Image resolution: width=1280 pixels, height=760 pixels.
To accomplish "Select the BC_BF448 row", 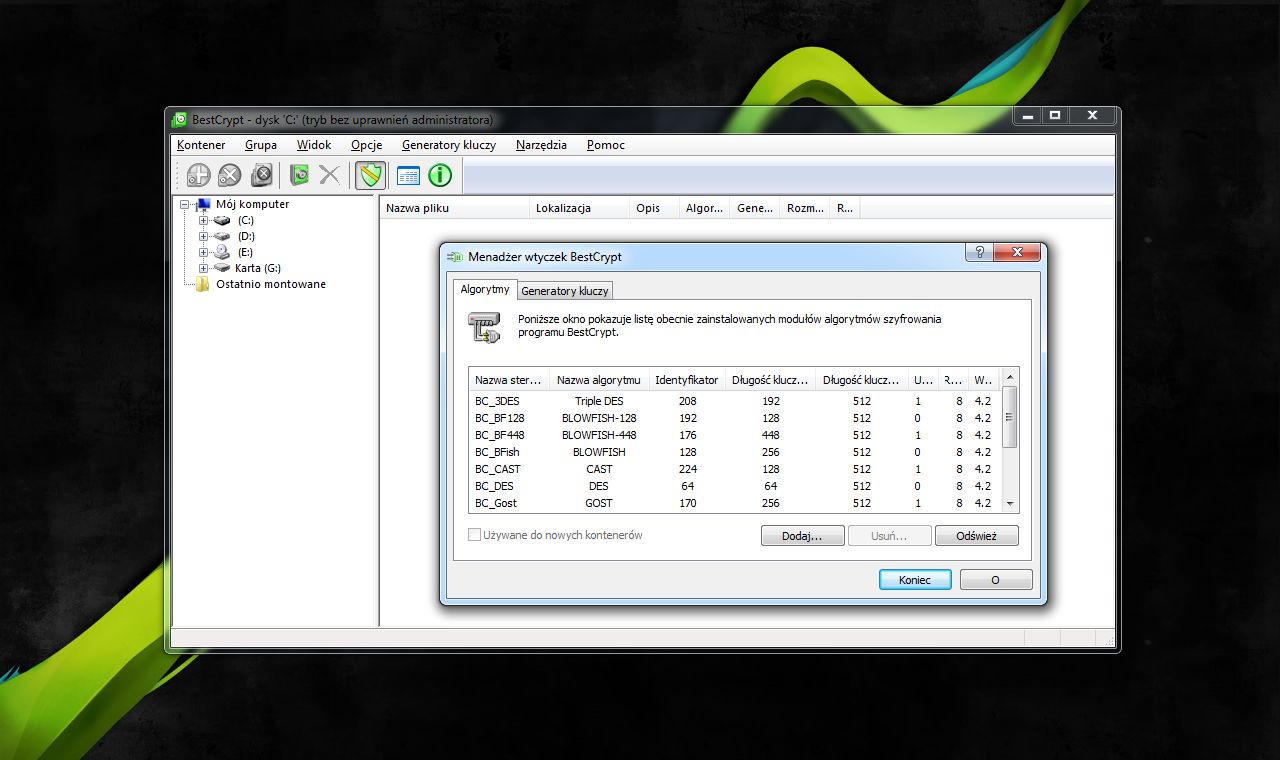I will tap(735, 435).
